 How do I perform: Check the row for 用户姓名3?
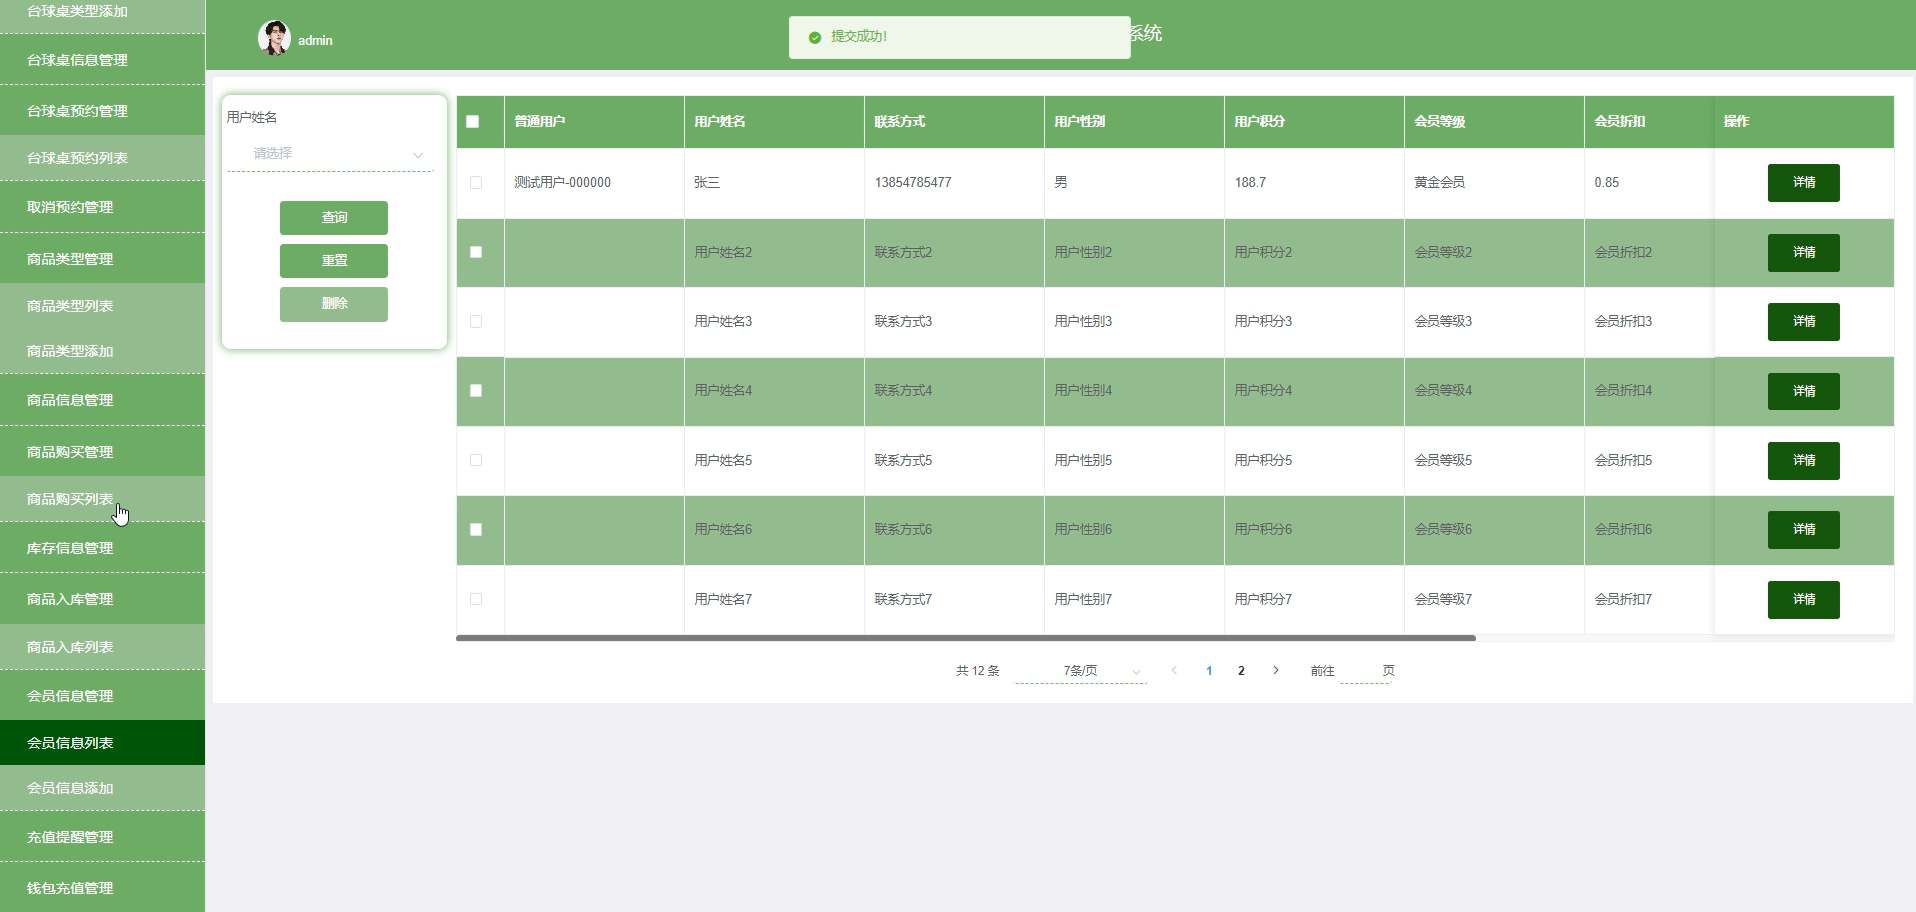[476, 321]
